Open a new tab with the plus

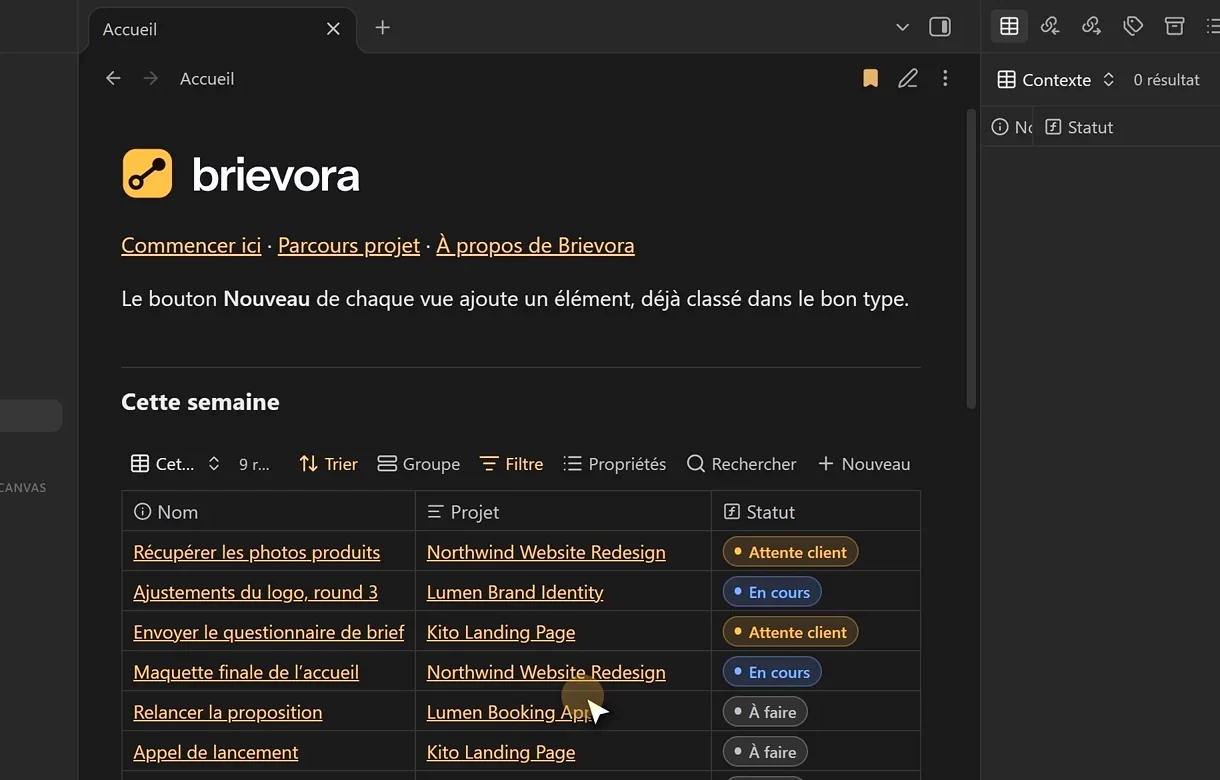[382, 28]
